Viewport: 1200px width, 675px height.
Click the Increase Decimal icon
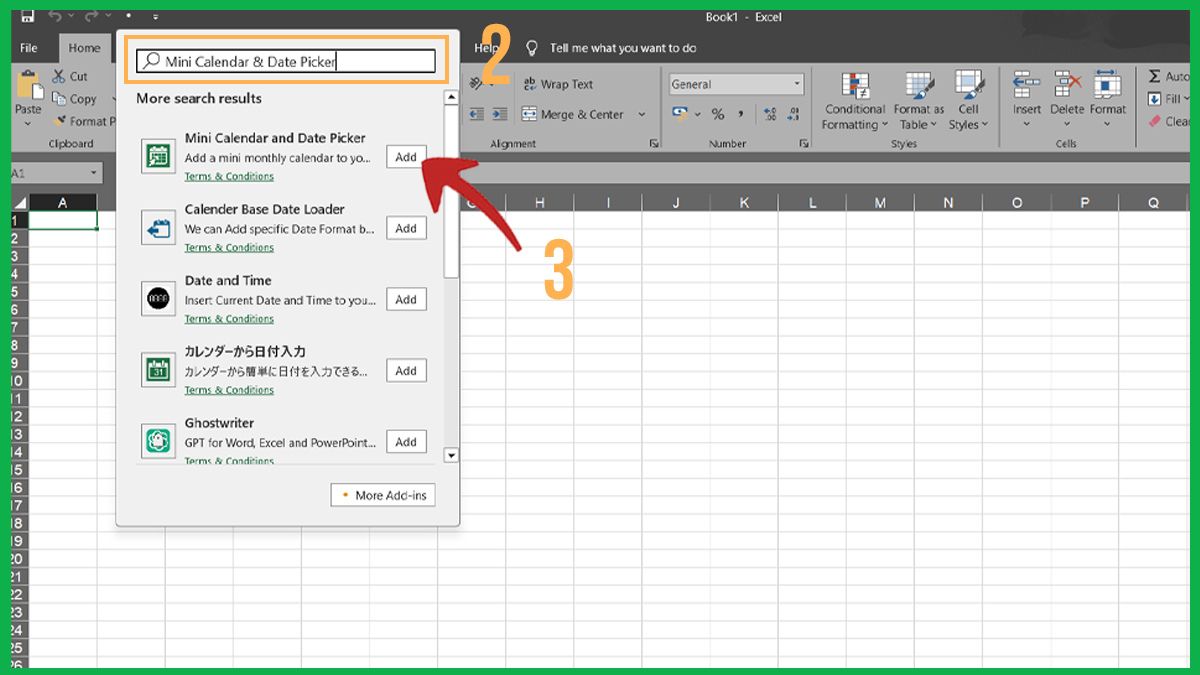[771, 114]
